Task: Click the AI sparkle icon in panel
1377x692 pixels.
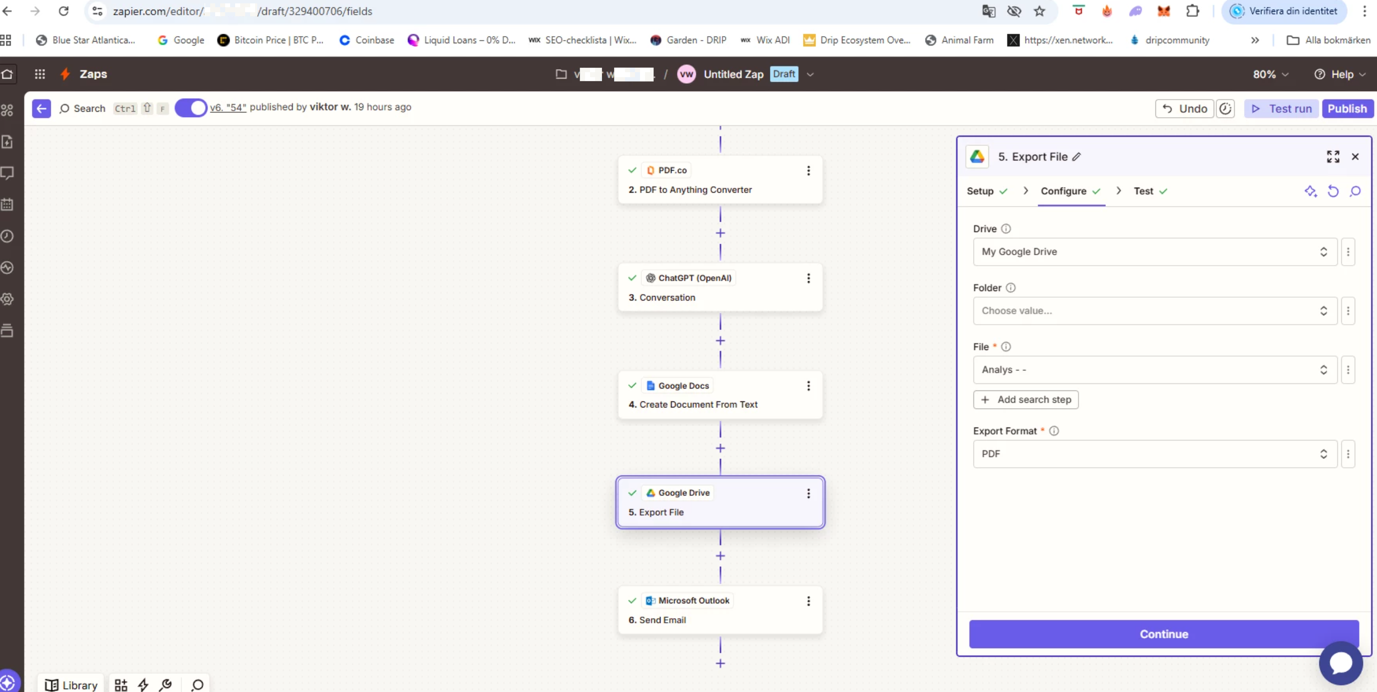Action: click(1310, 191)
